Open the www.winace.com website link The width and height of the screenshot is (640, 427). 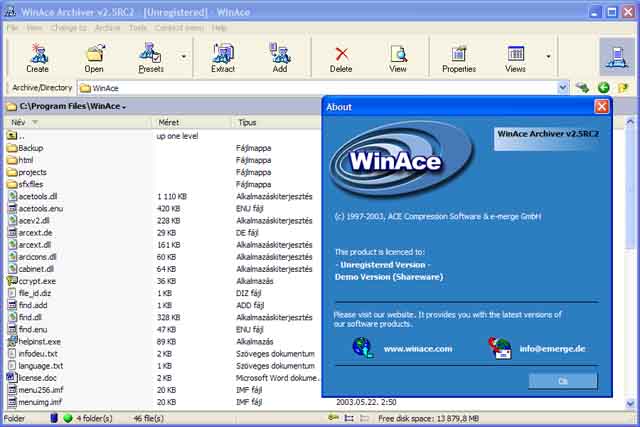pos(418,349)
